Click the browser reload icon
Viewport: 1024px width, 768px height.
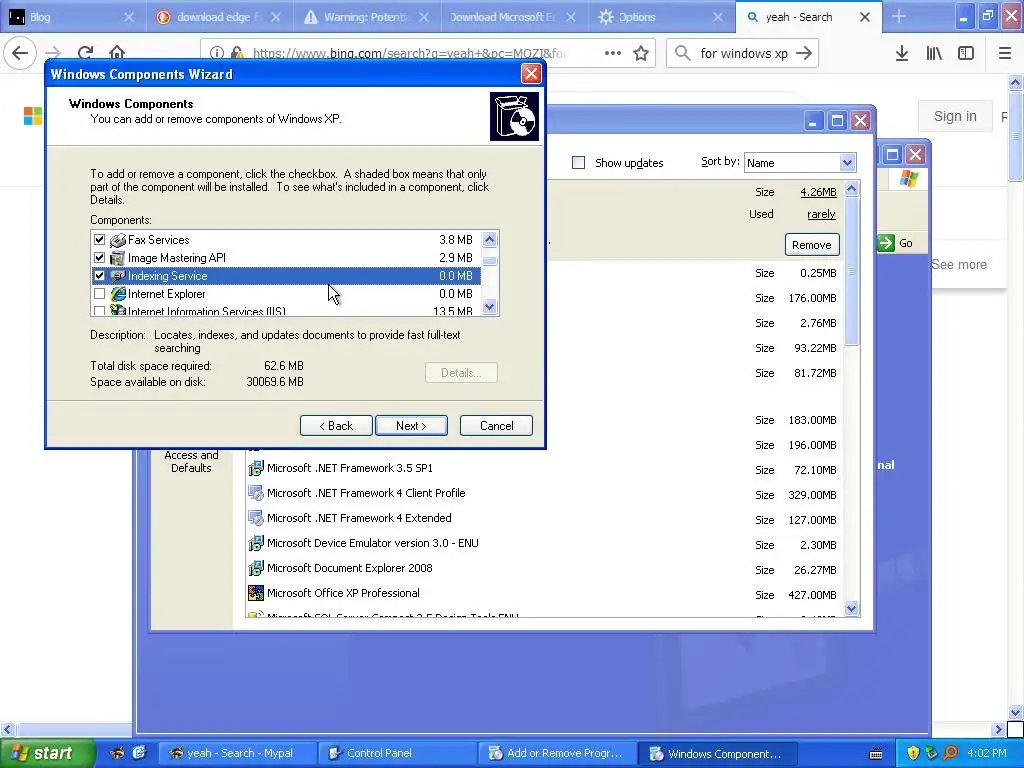(85, 53)
